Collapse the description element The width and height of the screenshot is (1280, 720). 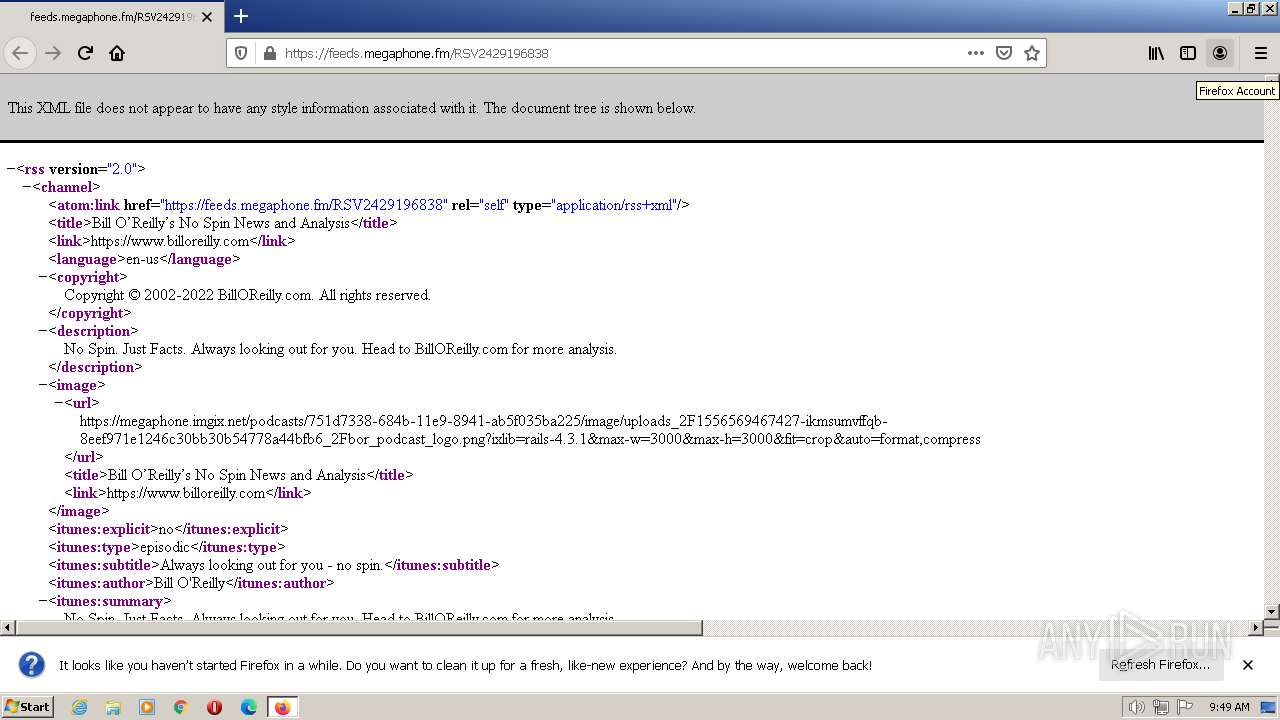[x=43, y=331]
